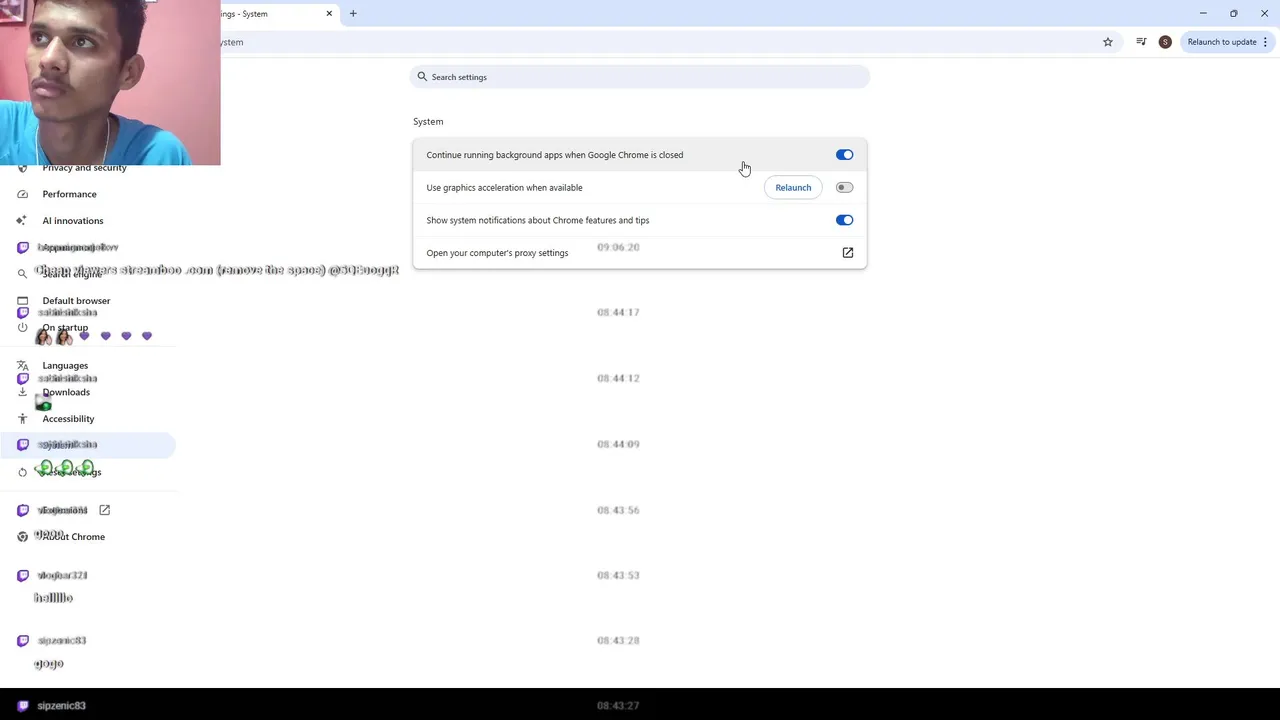The width and height of the screenshot is (1280, 720).
Task: Close the Settings - System tab
Action: tap(329, 14)
